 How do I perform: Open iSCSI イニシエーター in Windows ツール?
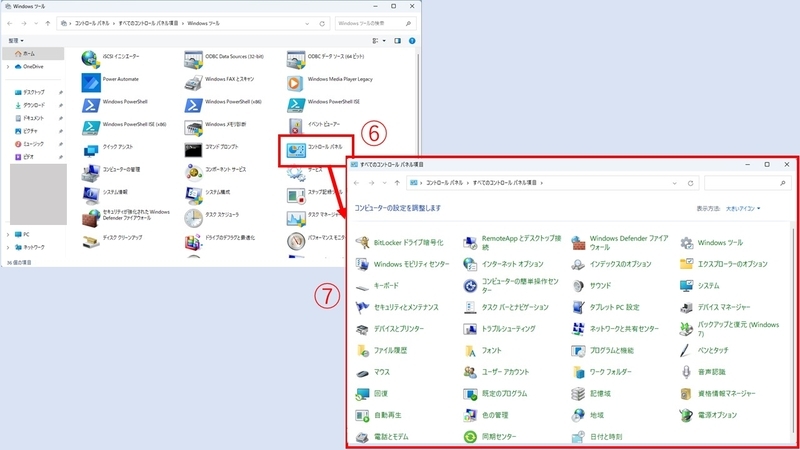point(110,57)
